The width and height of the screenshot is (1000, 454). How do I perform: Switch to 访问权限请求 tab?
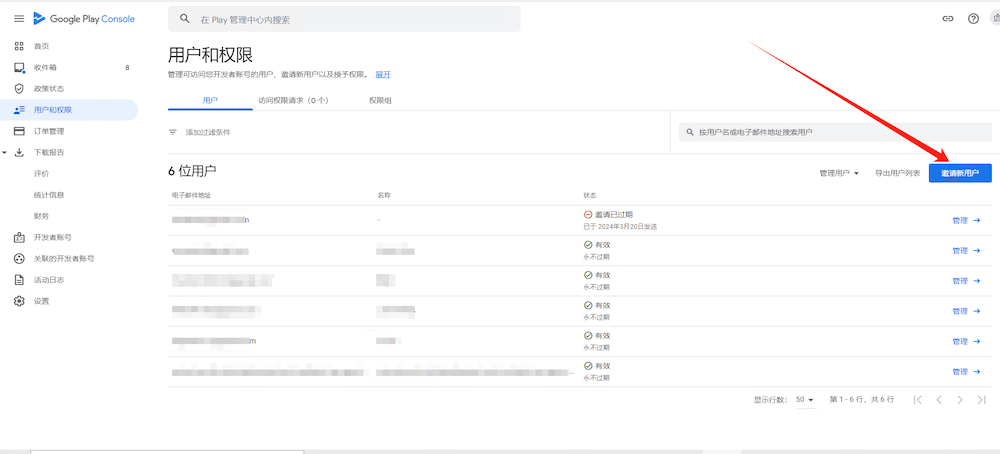pos(293,101)
